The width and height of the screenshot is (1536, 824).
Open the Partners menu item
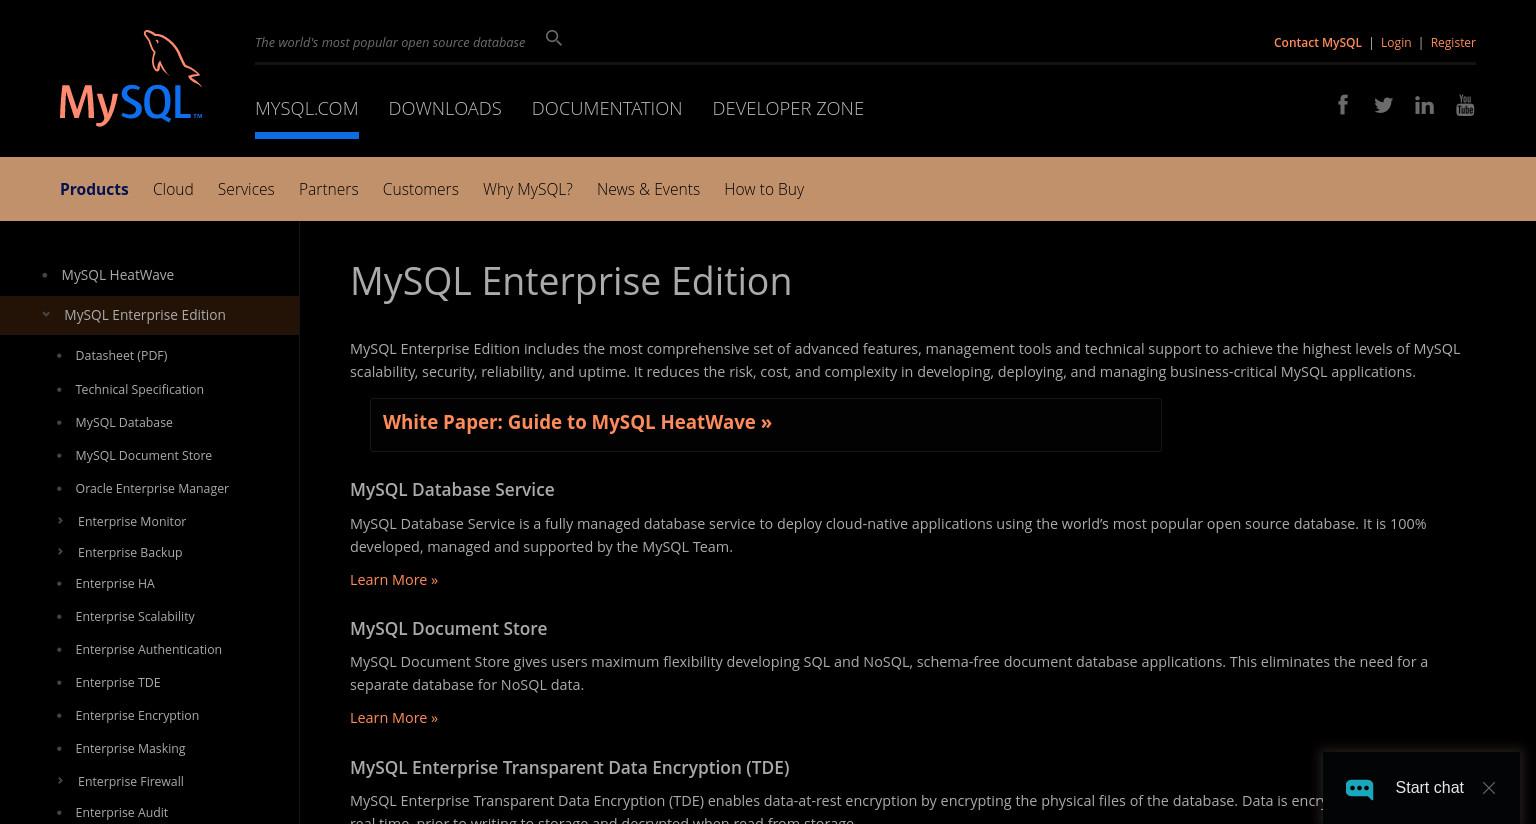(328, 189)
